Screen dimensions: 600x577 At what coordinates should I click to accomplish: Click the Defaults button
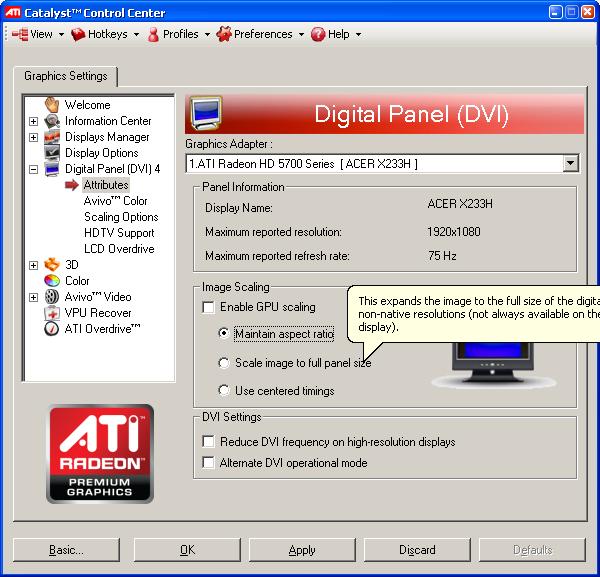point(532,550)
